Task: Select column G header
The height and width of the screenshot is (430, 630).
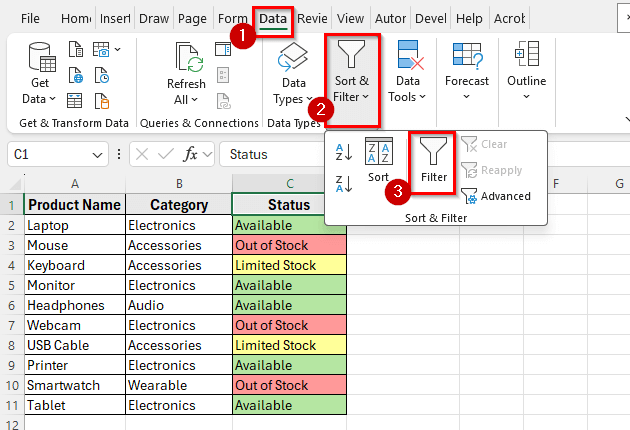Action: (x=619, y=184)
